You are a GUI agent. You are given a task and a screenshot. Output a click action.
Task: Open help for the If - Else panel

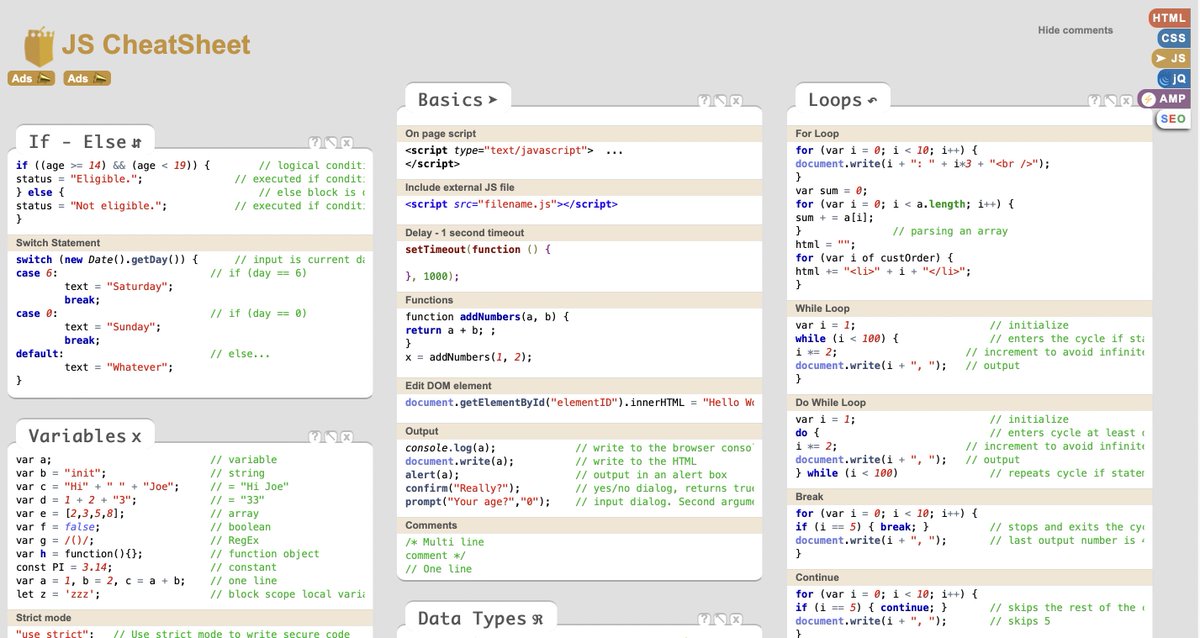tap(315, 143)
